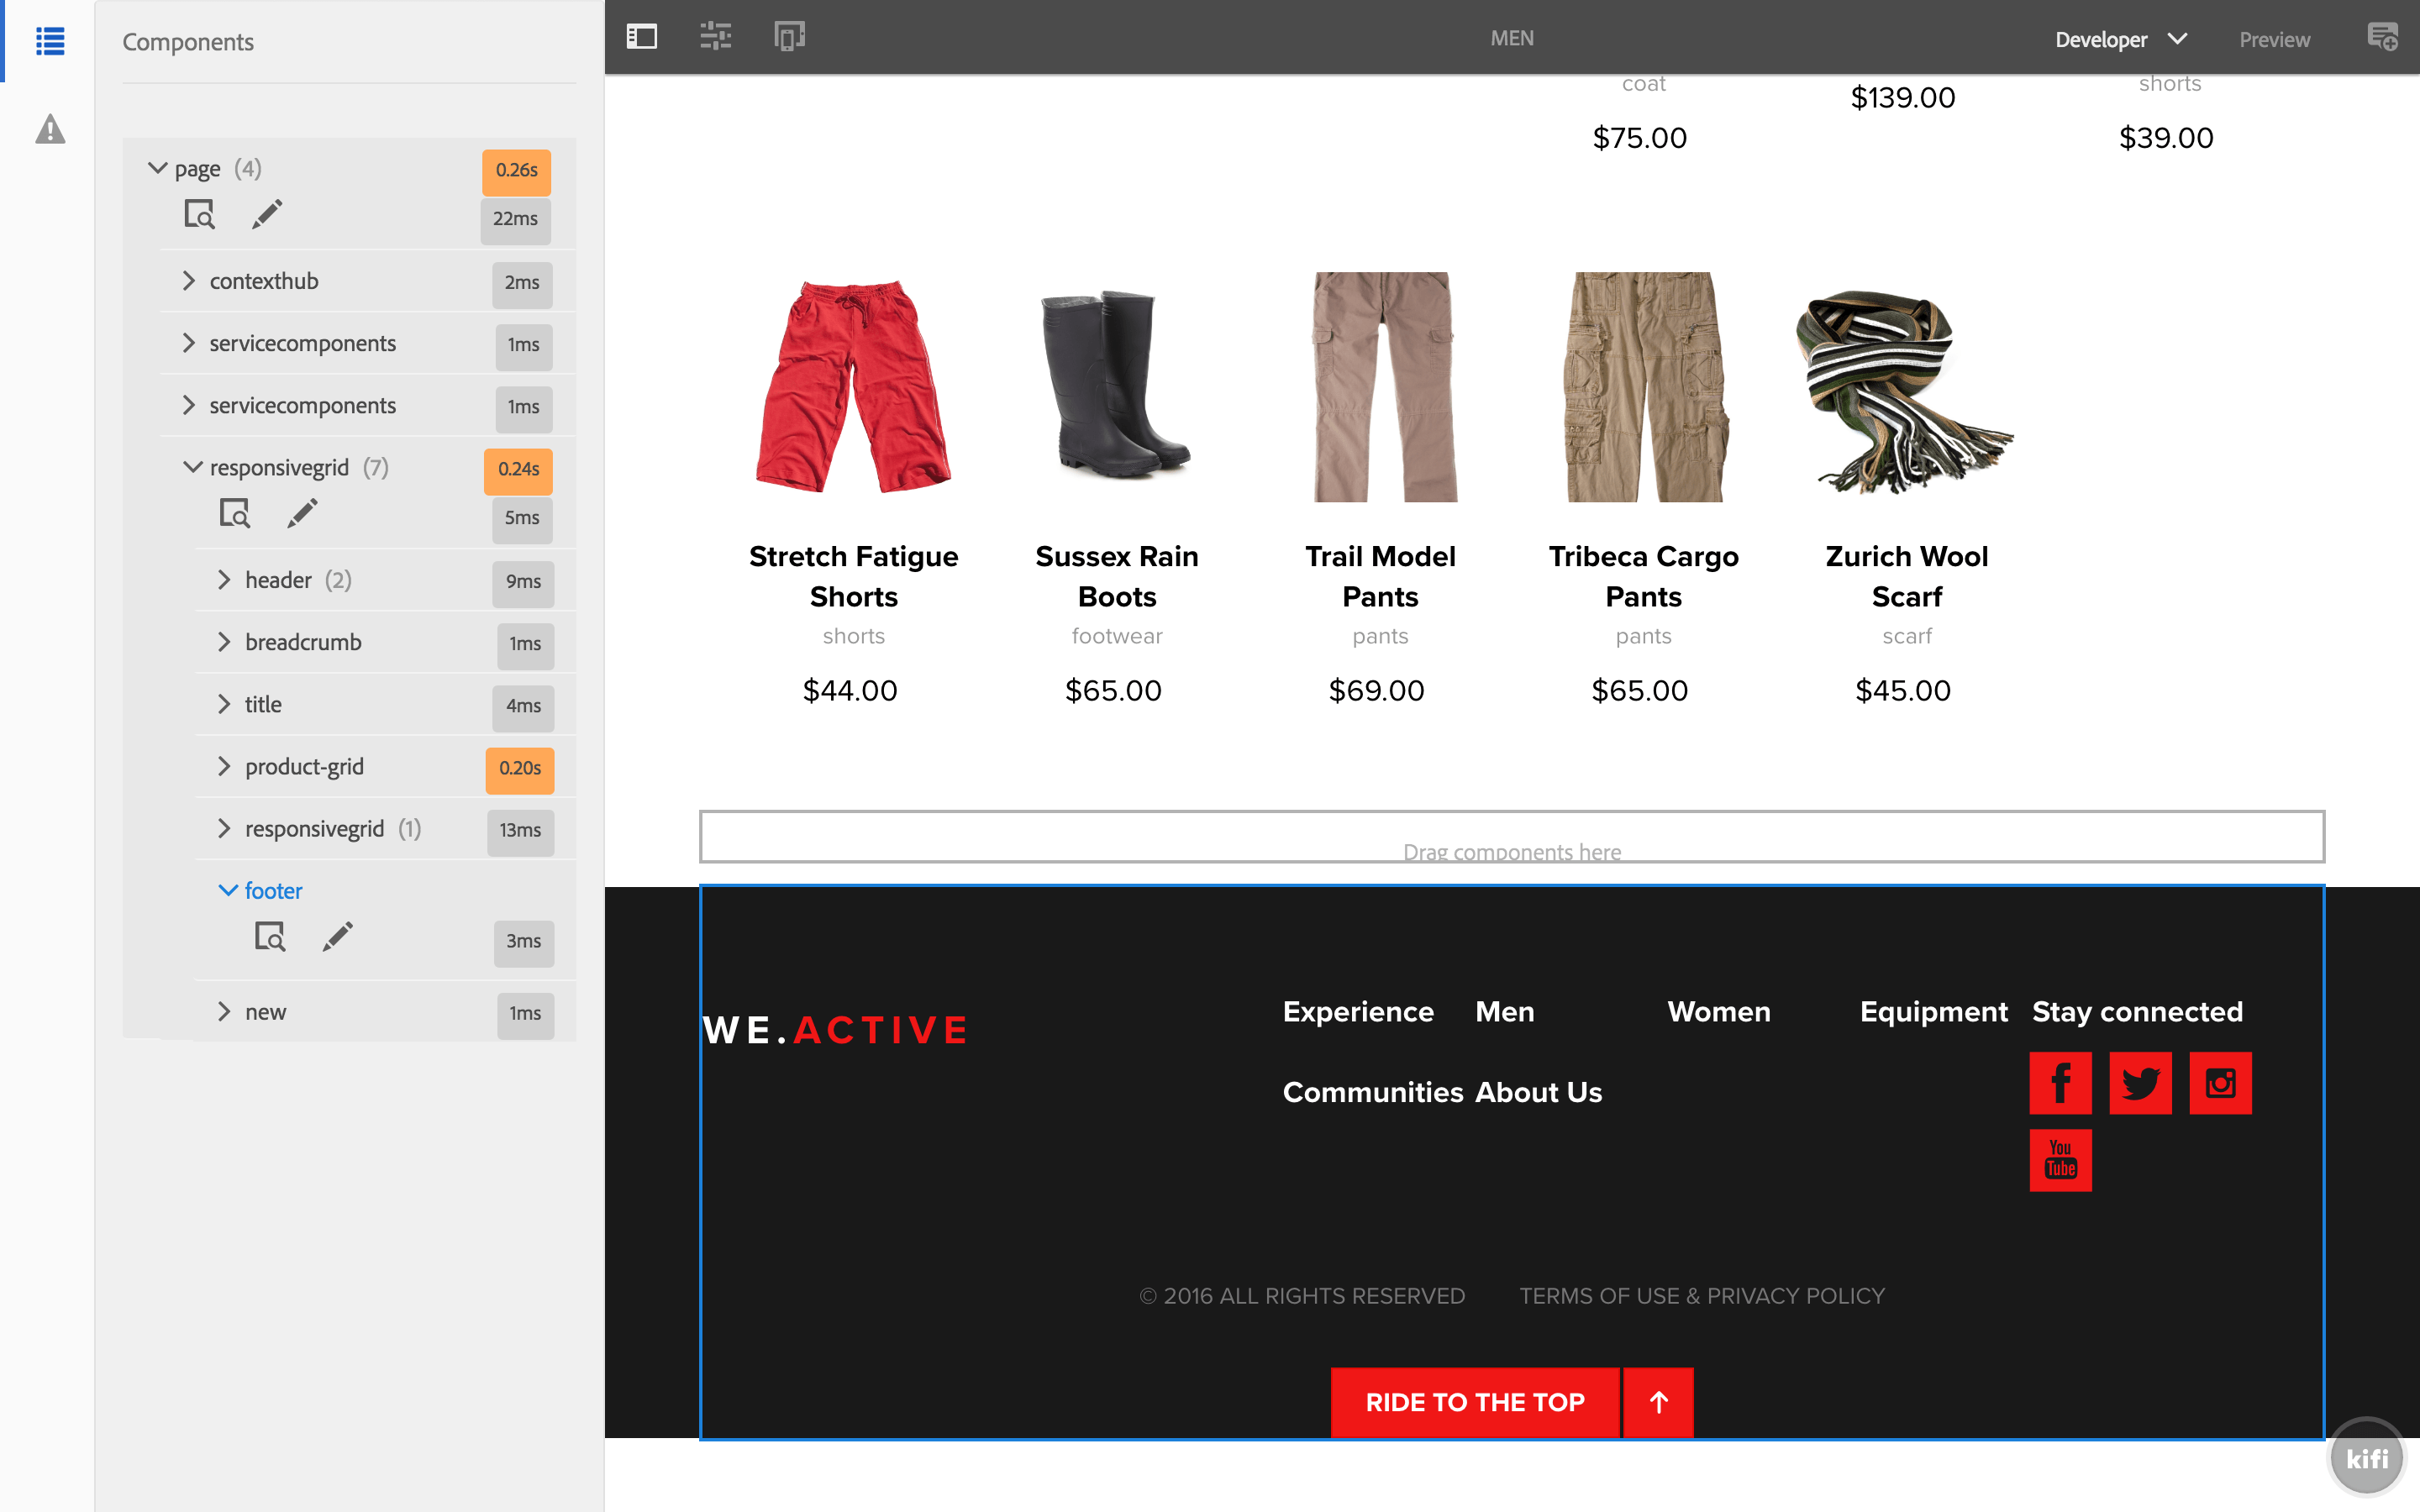Click the Zurich Wool Scarf thumbnail
The image size is (2420, 1512).
click(1906, 390)
